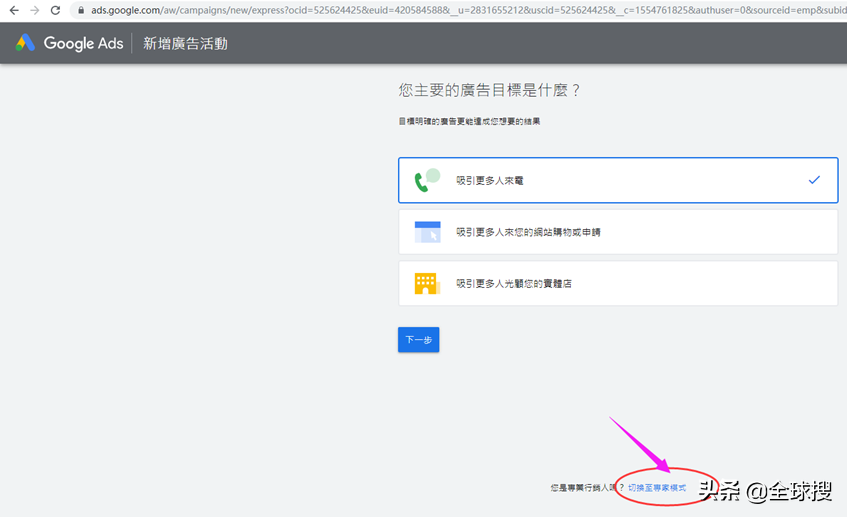The height and width of the screenshot is (517, 847).
Task: Click the Google Ads triangle logo icon
Action: [x=25, y=43]
